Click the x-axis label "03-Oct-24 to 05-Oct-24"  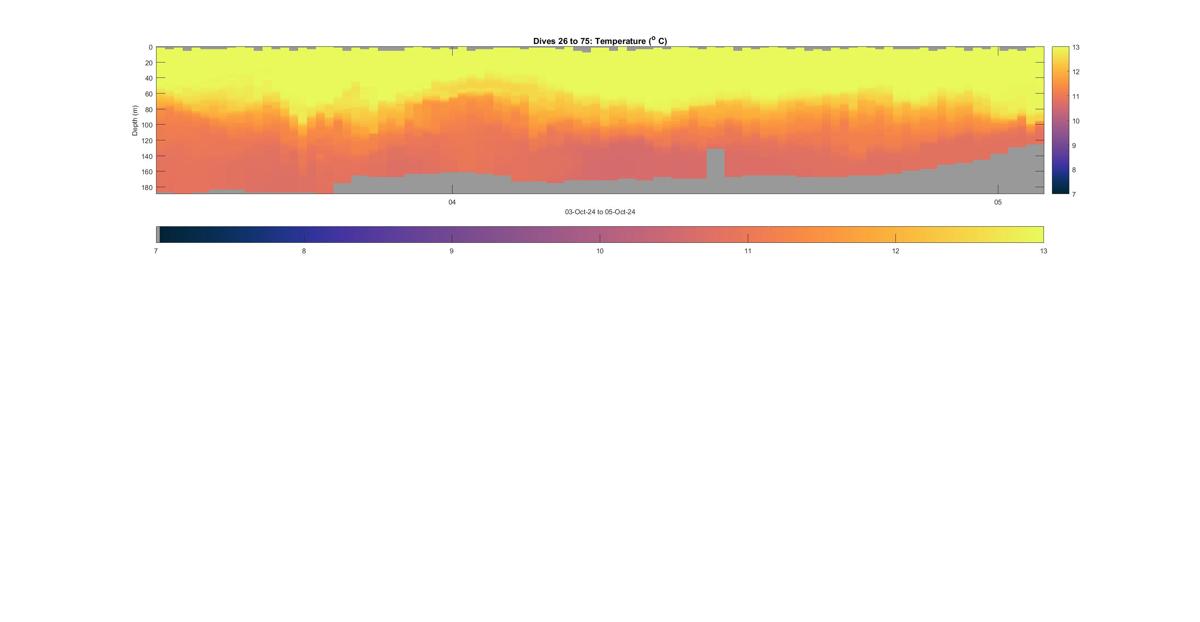600,212
